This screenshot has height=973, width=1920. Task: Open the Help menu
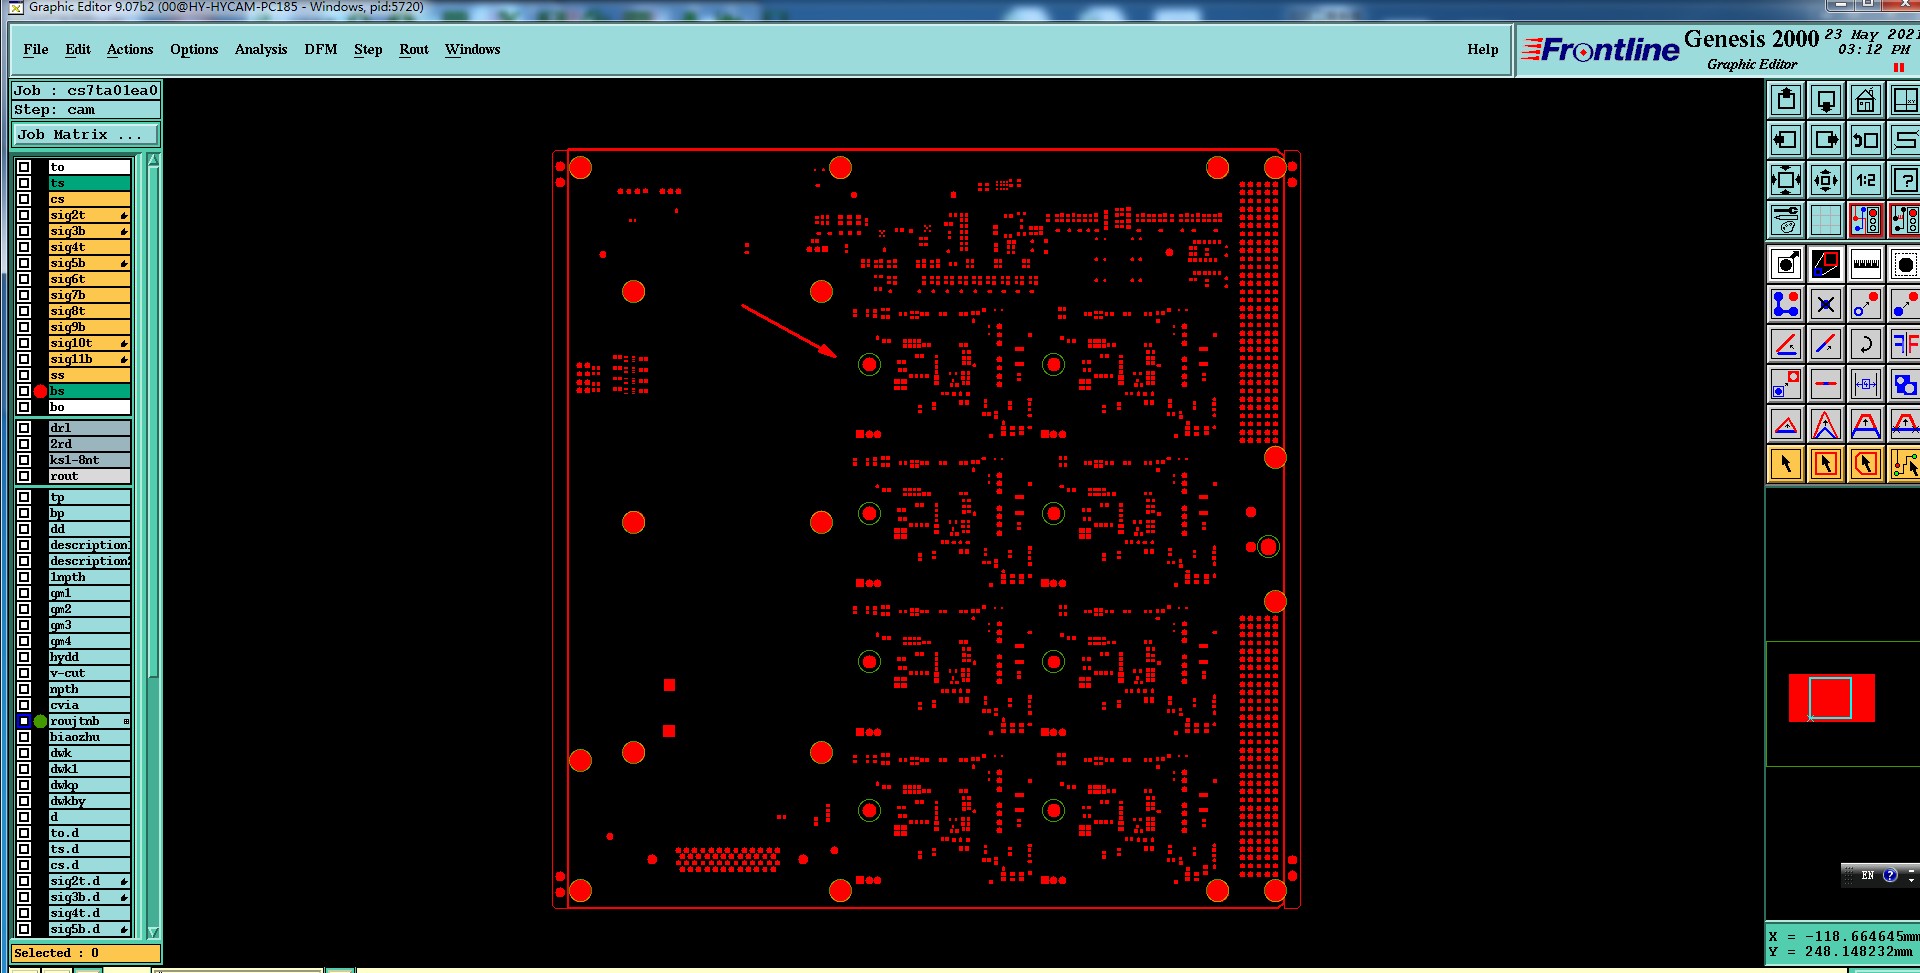[1483, 49]
